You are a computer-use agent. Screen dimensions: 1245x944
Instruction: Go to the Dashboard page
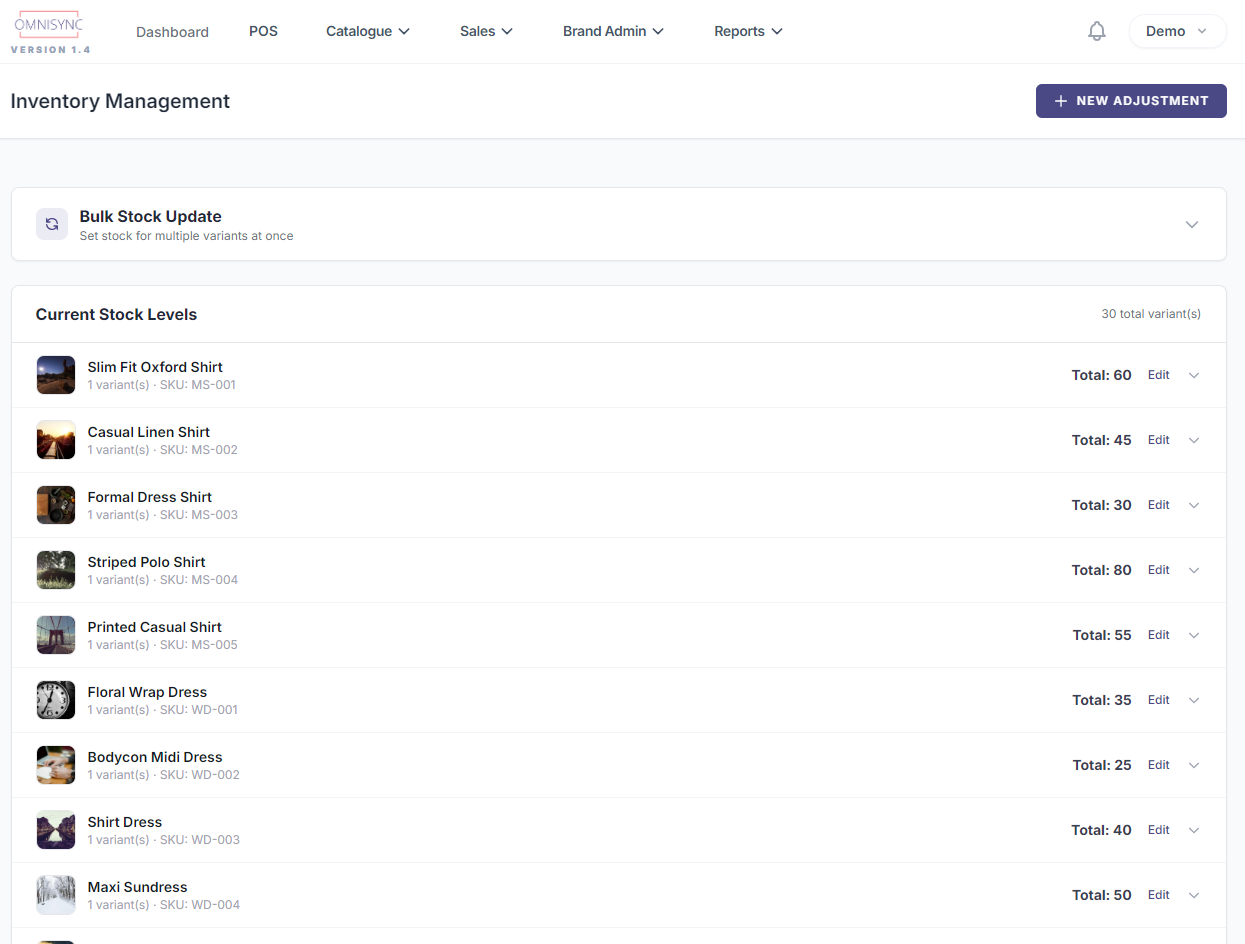click(172, 32)
